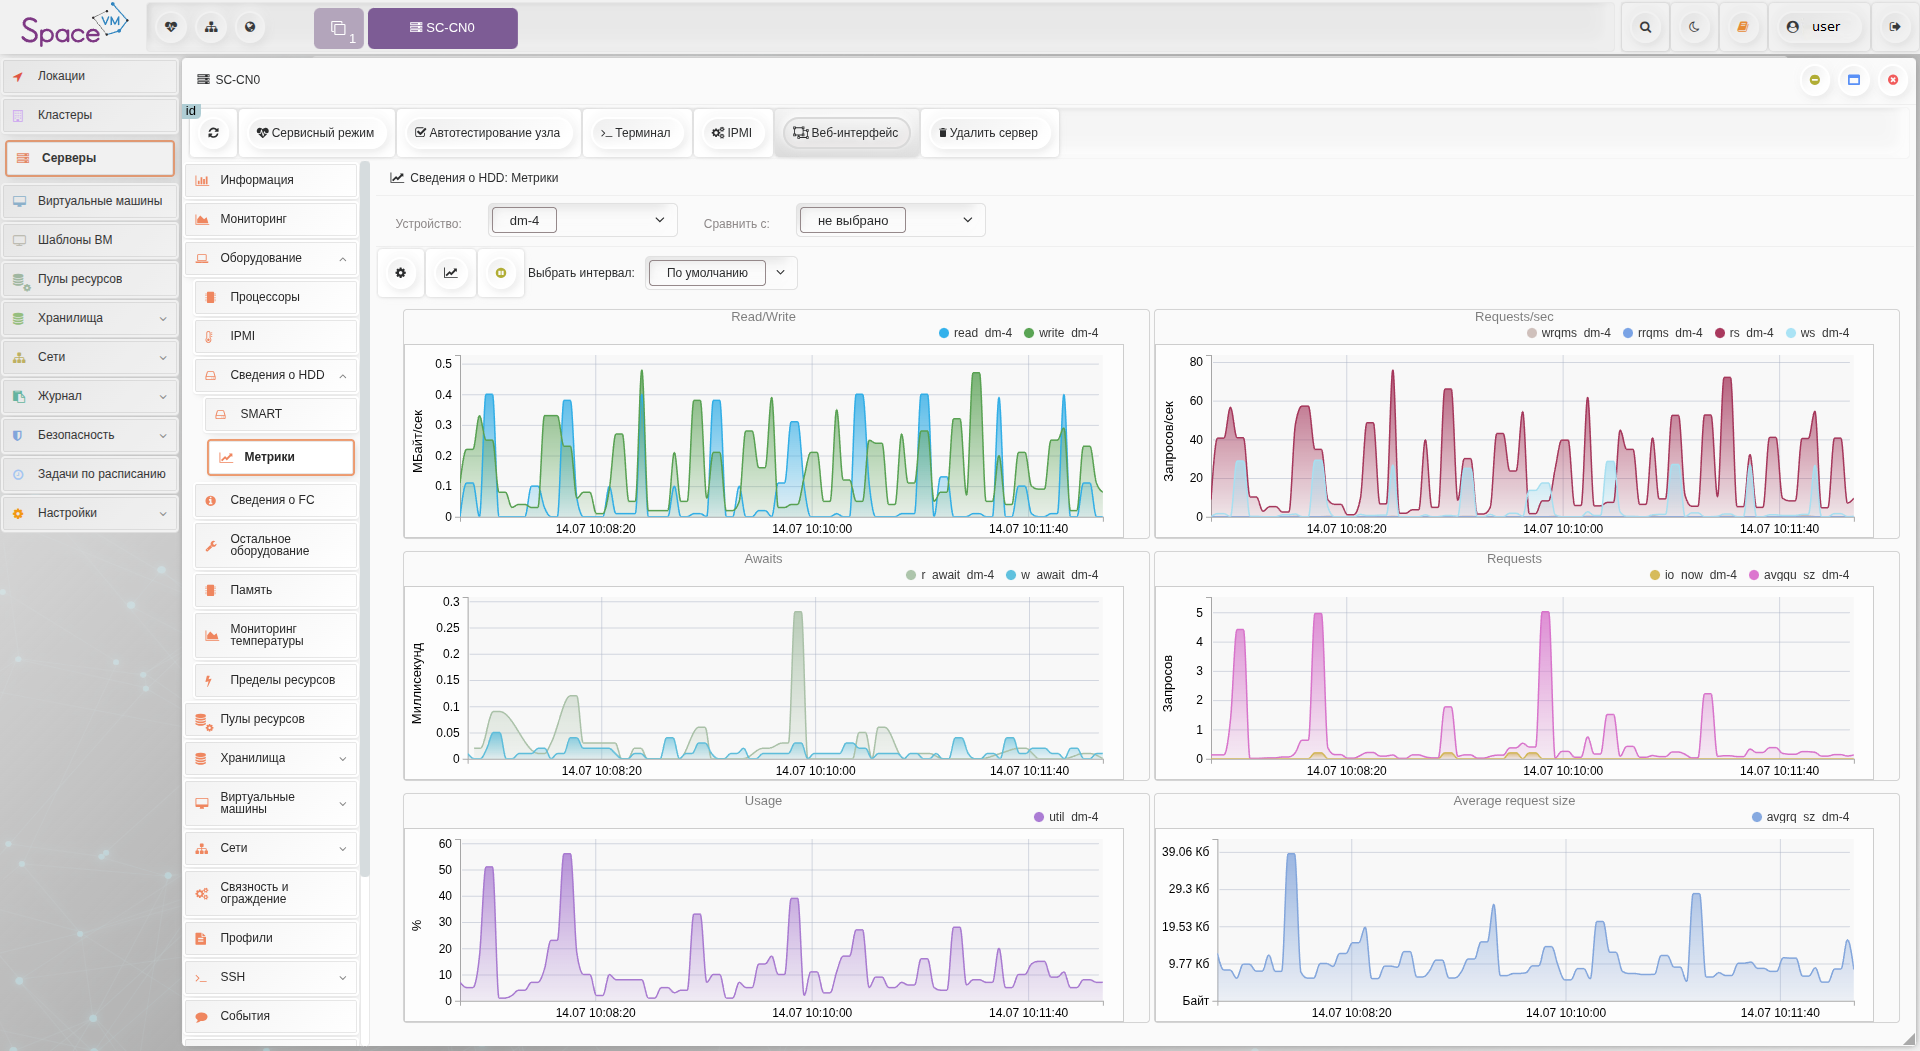This screenshot has height=1051, width=1920.
Task: Open the device dropdown showing dm-4
Action: [x=583, y=220]
